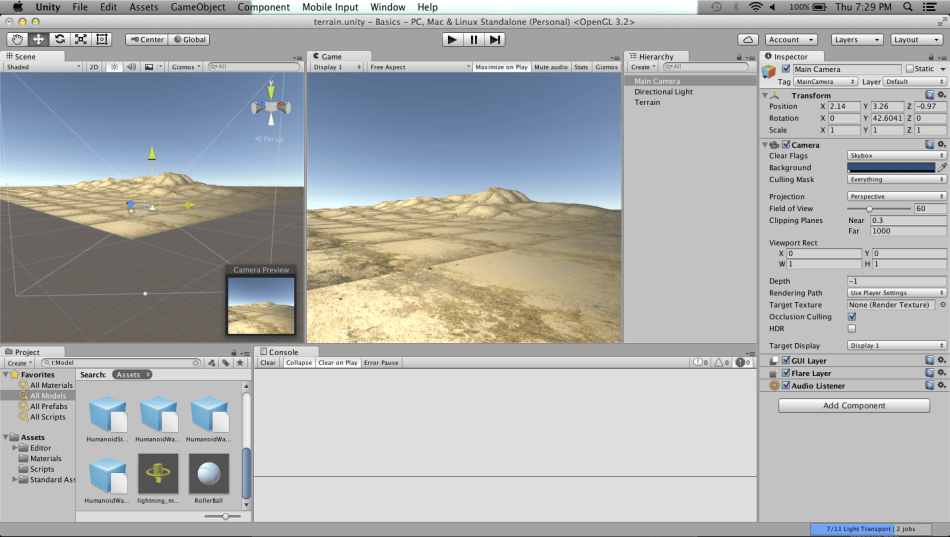Click the Play button
950x537 pixels.
451,39
